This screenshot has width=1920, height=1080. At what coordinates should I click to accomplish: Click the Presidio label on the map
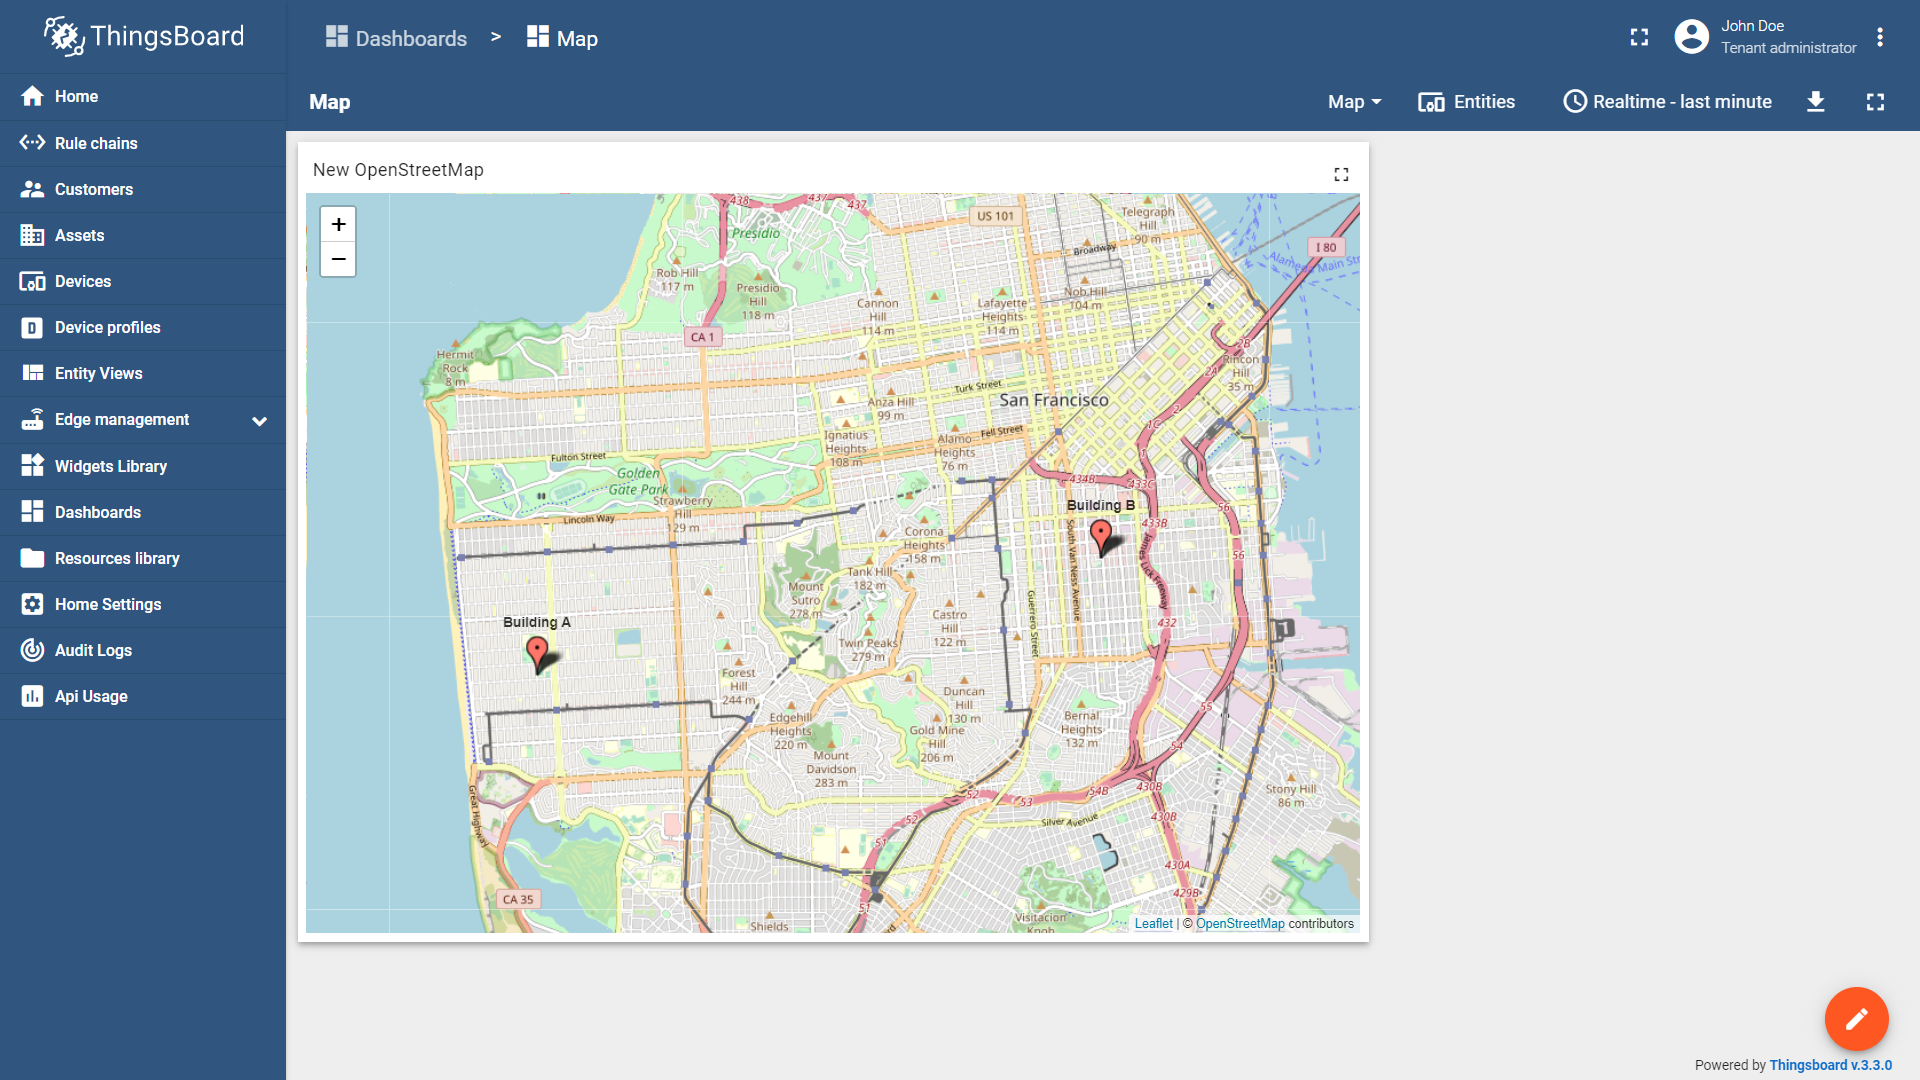[755, 233]
